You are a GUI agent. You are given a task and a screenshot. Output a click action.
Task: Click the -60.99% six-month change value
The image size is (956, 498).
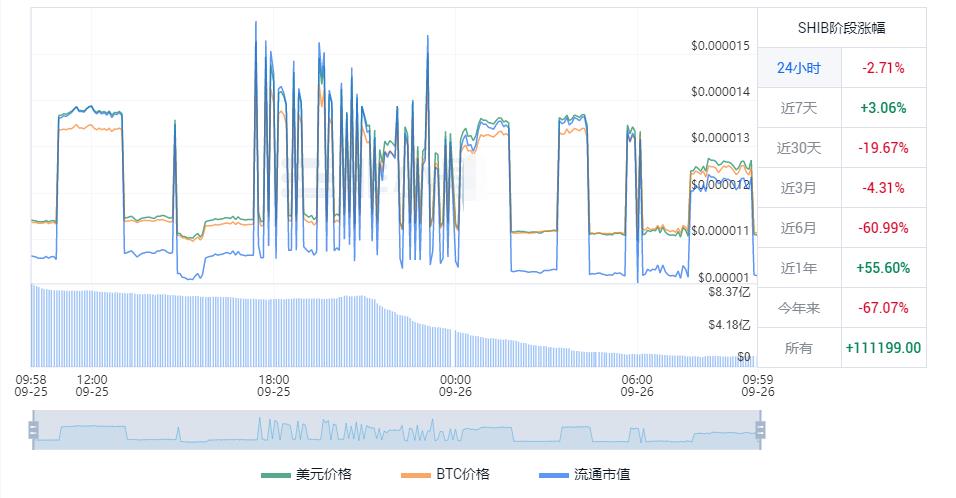[882, 228]
